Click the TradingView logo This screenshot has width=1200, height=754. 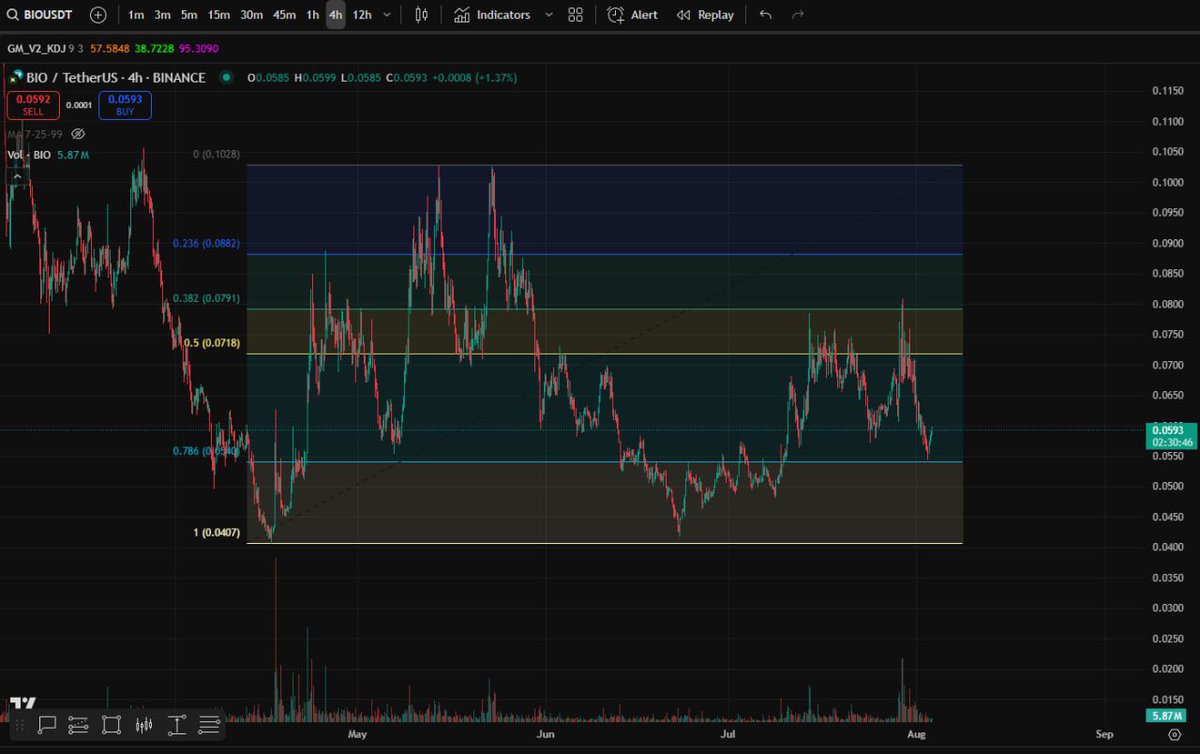(22, 705)
